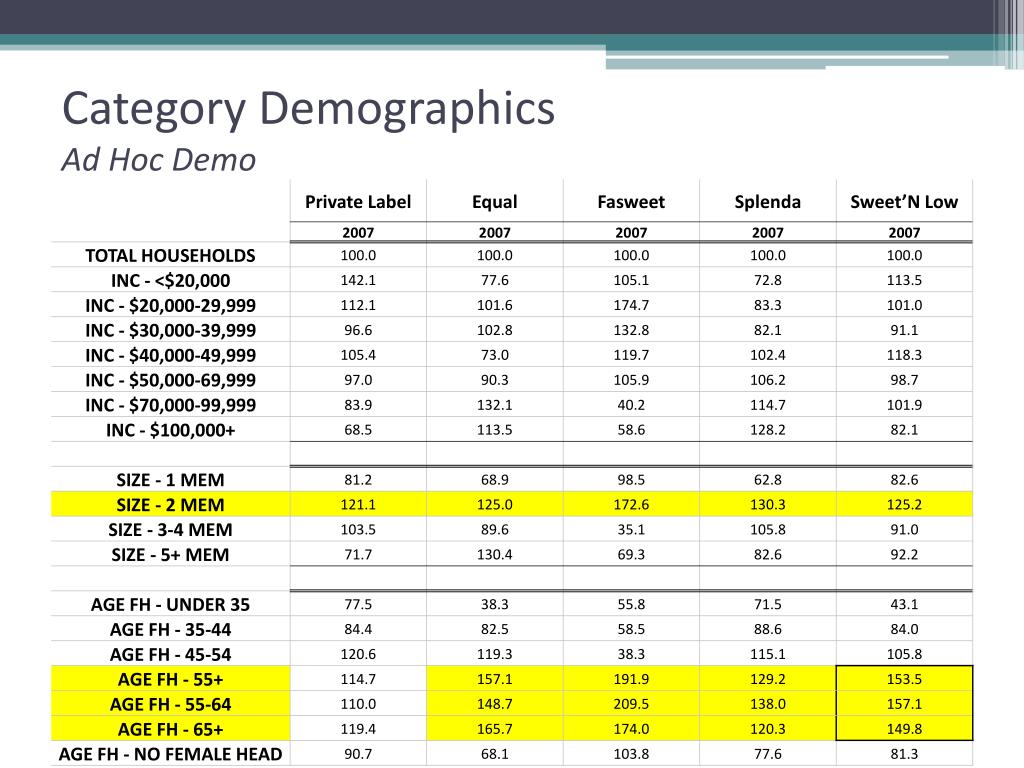This screenshot has width=1024, height=768.
Task: Select highlighted Sweet'N Low value 125.2 for SIZE 2 MEM
Action: click(904, 505)
